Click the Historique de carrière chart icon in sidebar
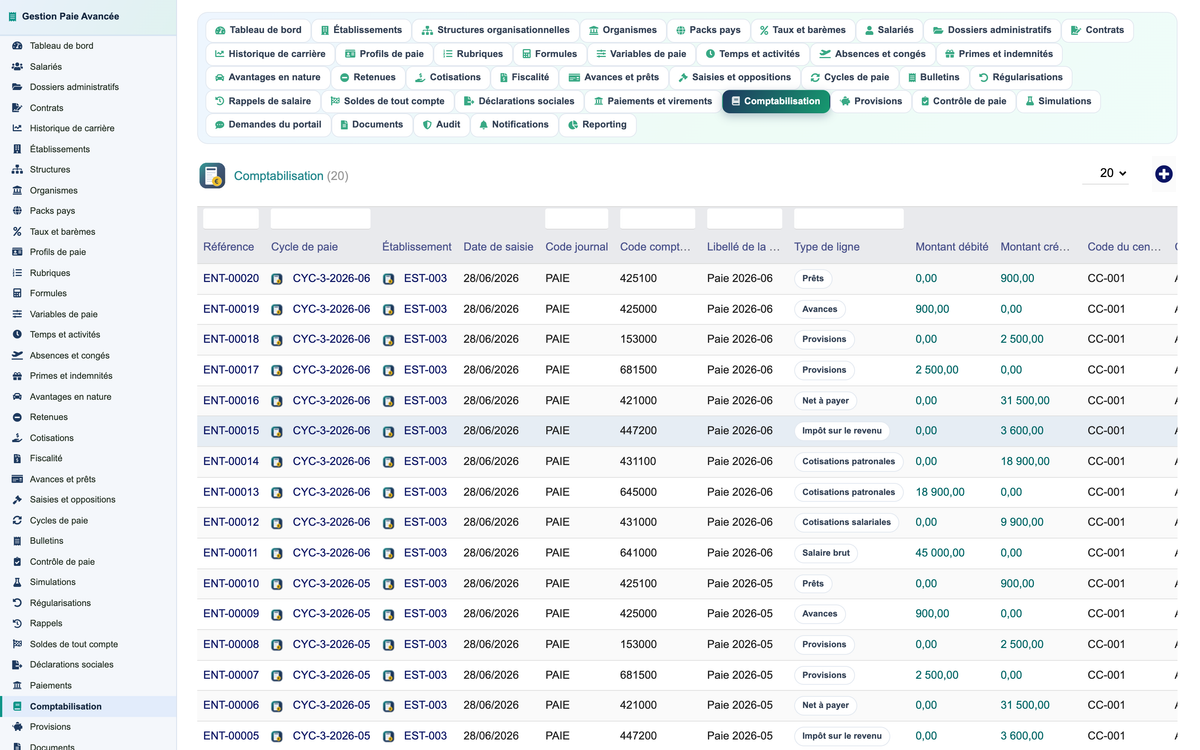 tap(17, 128)
